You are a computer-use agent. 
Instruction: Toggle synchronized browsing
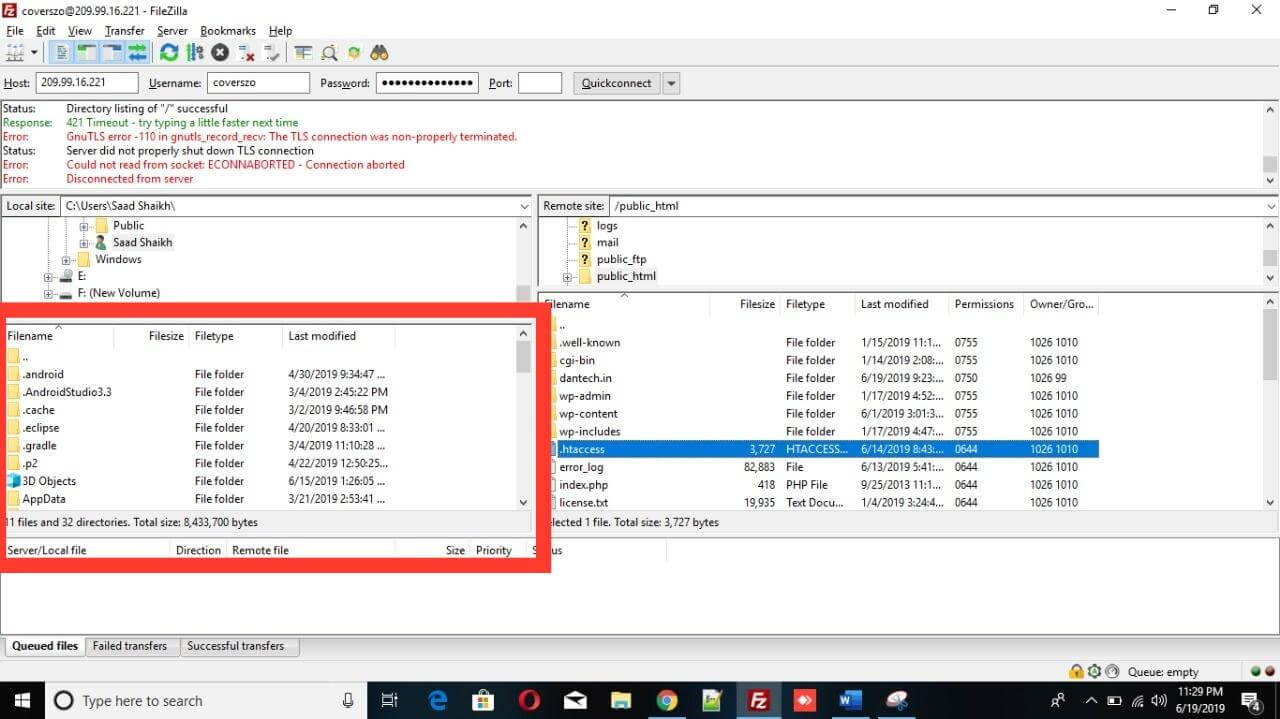tap(354, 53)
